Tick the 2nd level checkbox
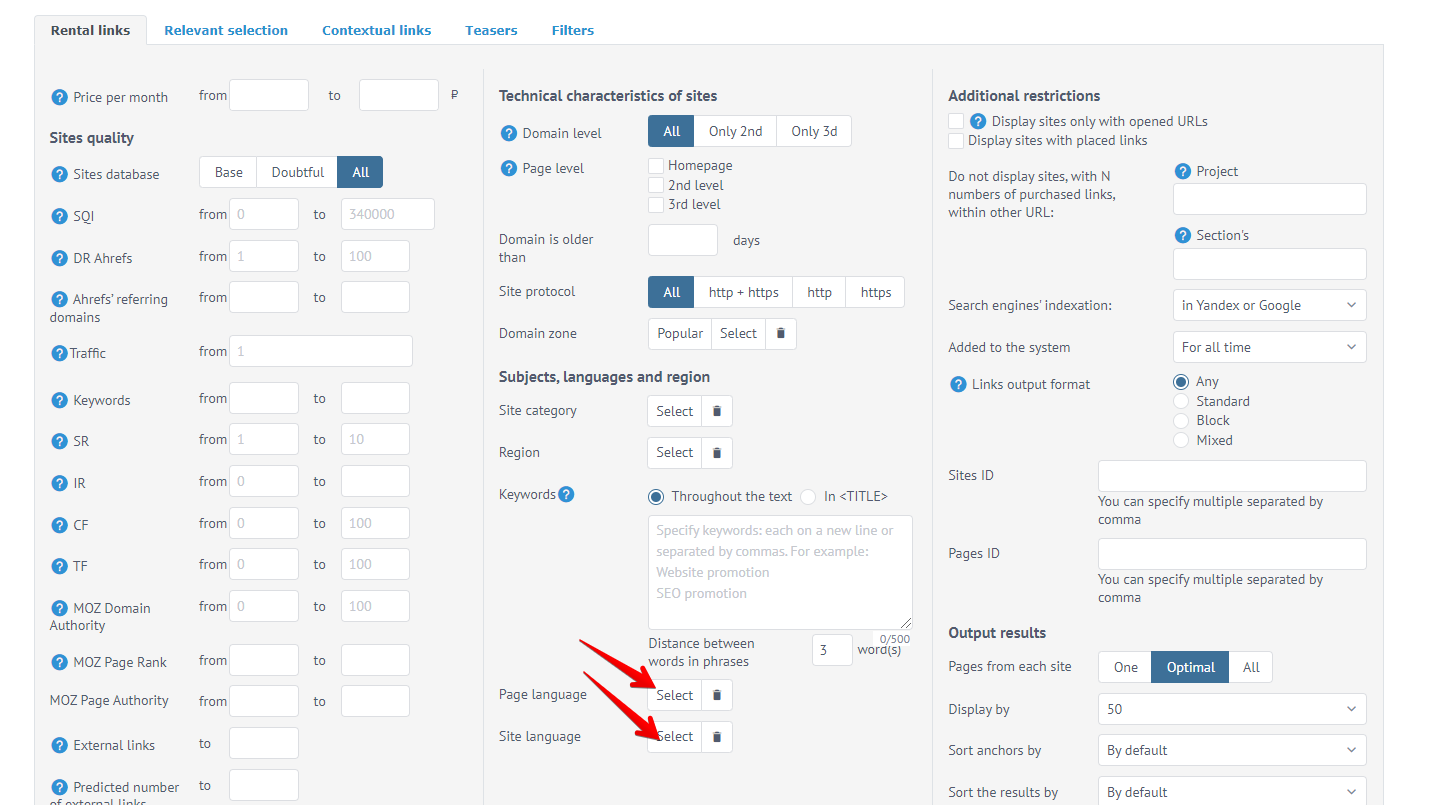Image resolution: width=1446 pixels, height=805 pixels. click(x=656, y=185)
